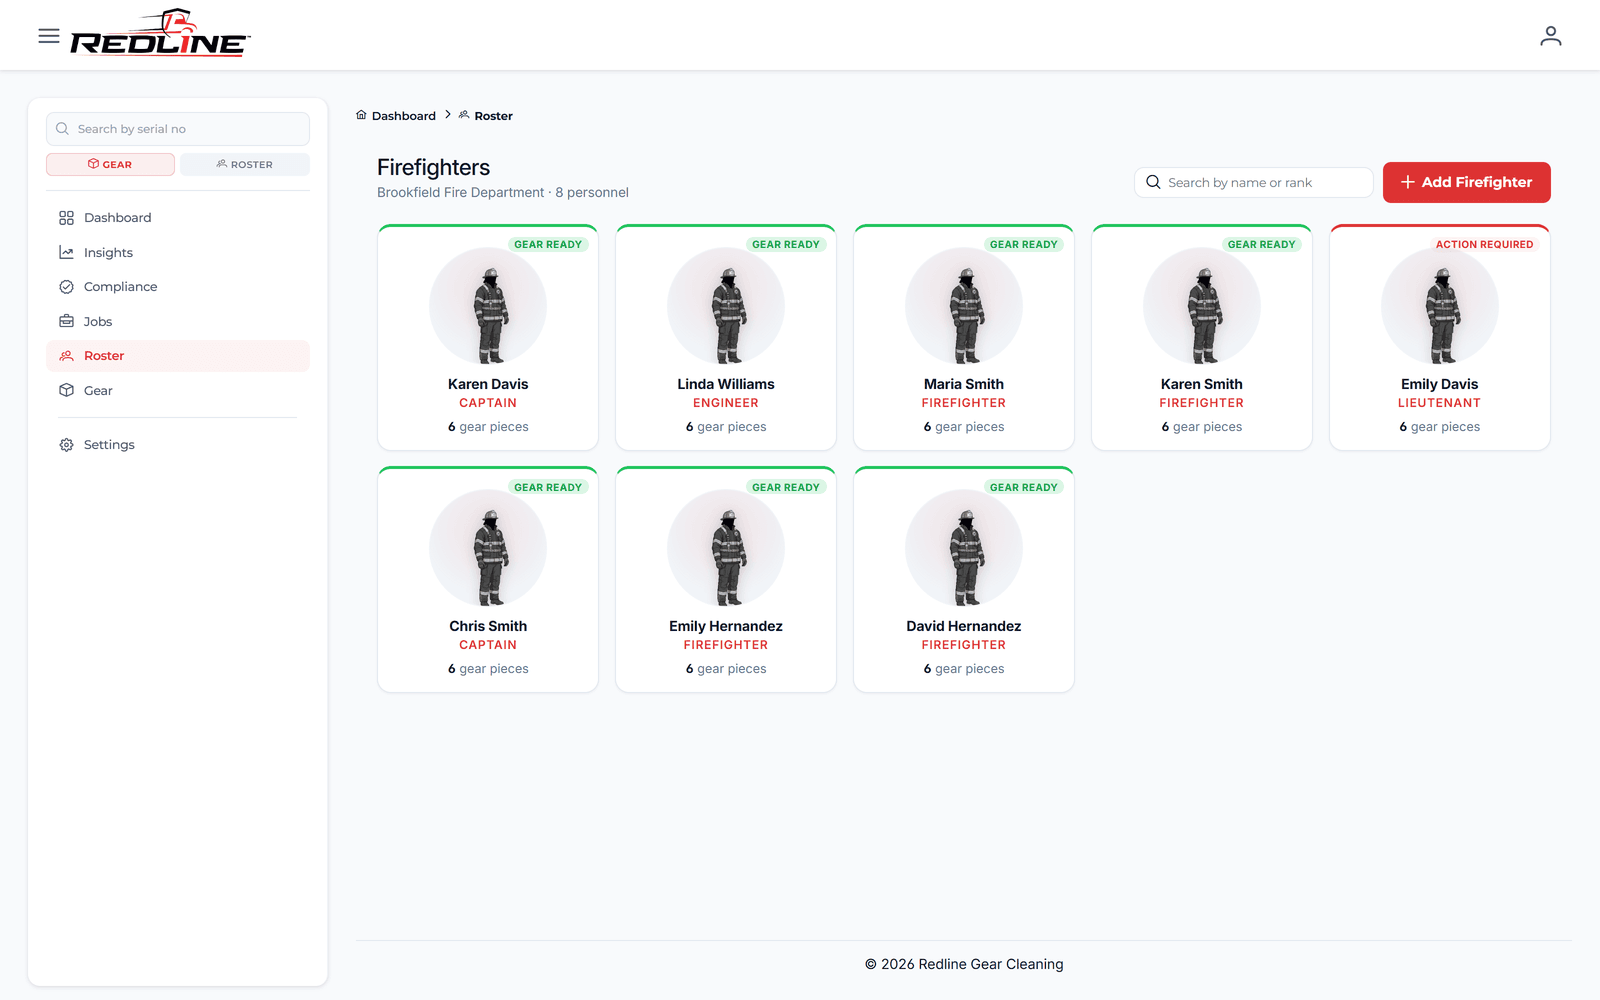The height and width of the screenshot is (1000, 1600).
Task: Open Emily Hernandez's firefighter photo
Action: point(726,548)
